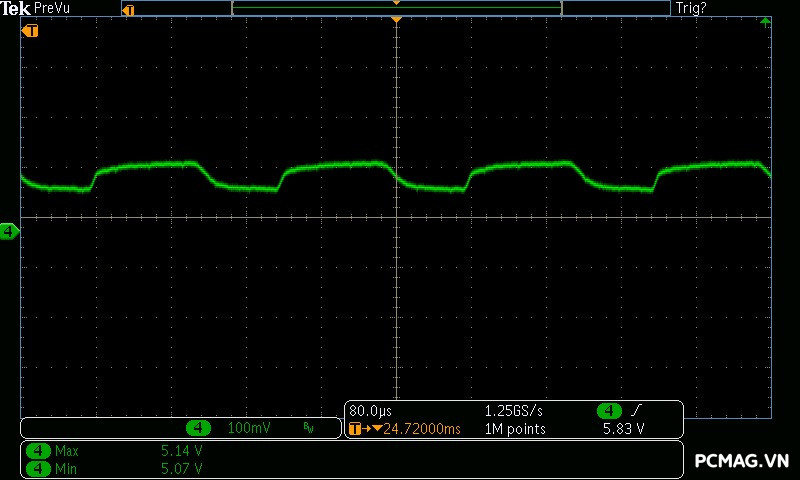Click the orange delay T icon before 24.72000ms
Image resolution: width=800 pixels, height=480 pixels.
point(357,429)
